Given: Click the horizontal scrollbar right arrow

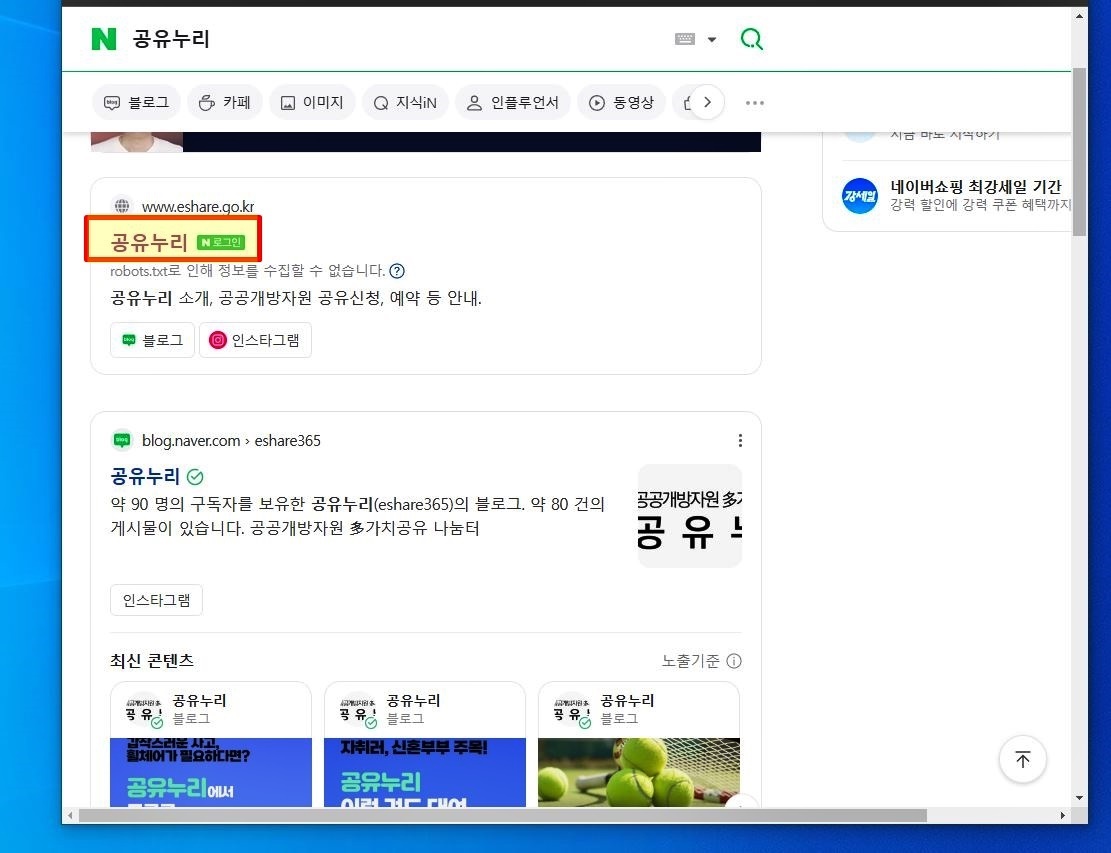Looking at the screenshot, I should click(x=1062, y=815).
